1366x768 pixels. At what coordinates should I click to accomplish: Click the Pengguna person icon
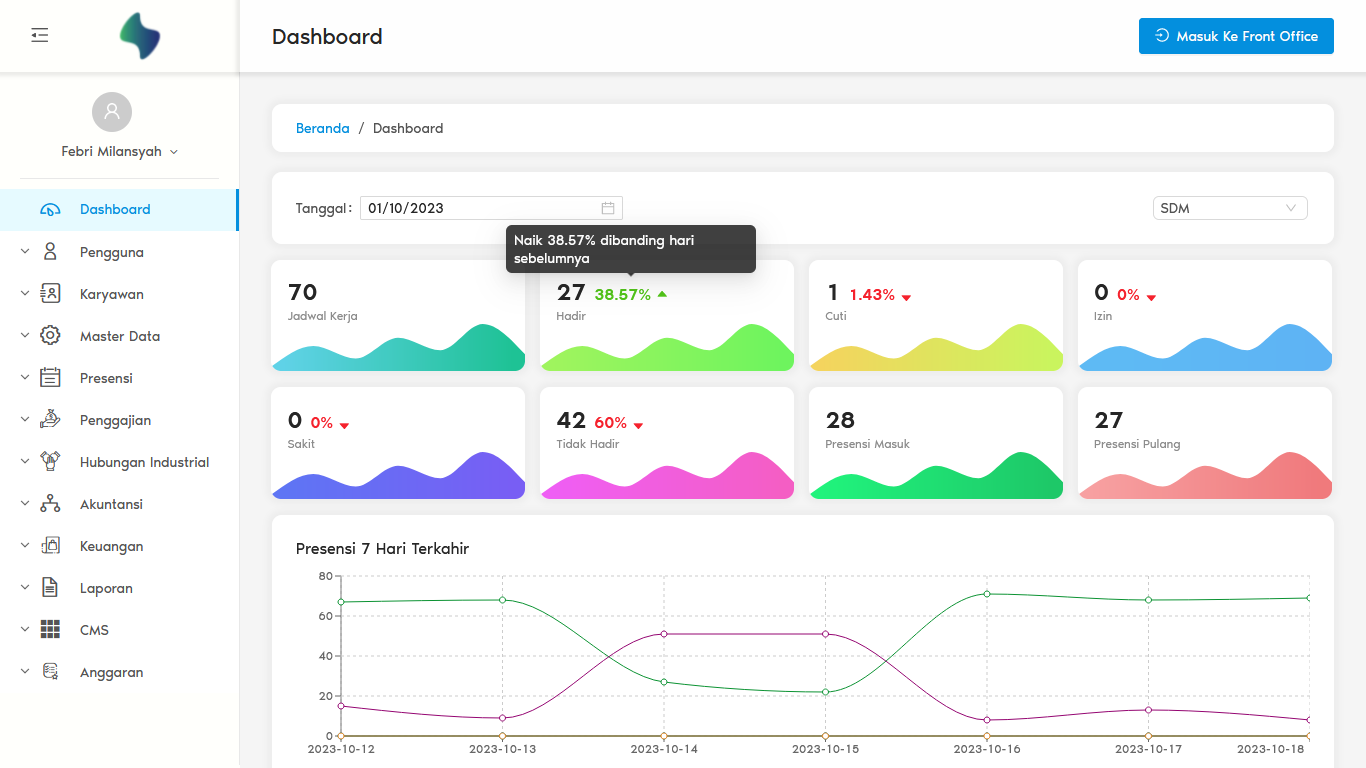click(50, 252)
